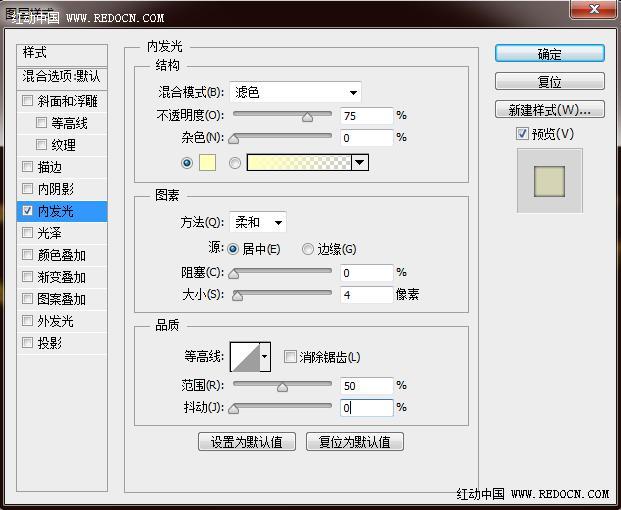Click the style preview thumbnail square
This screenshot has height=510, width=621.
[549, 181]
